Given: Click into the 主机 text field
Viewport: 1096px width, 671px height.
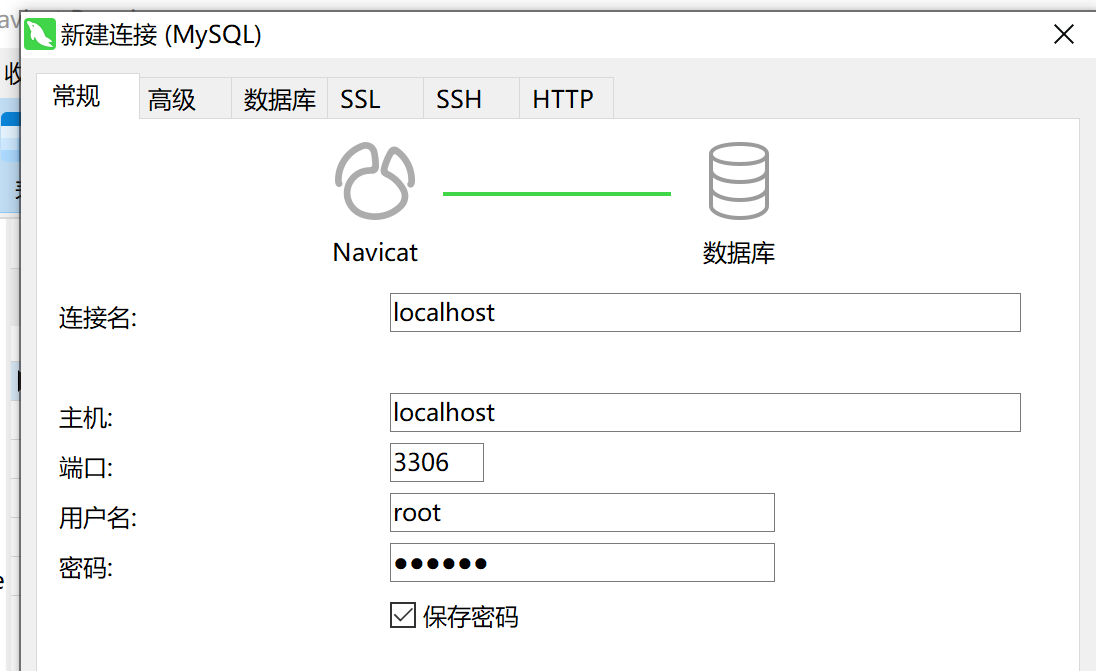Looking at the screenshot, I should tap(704, 412).
